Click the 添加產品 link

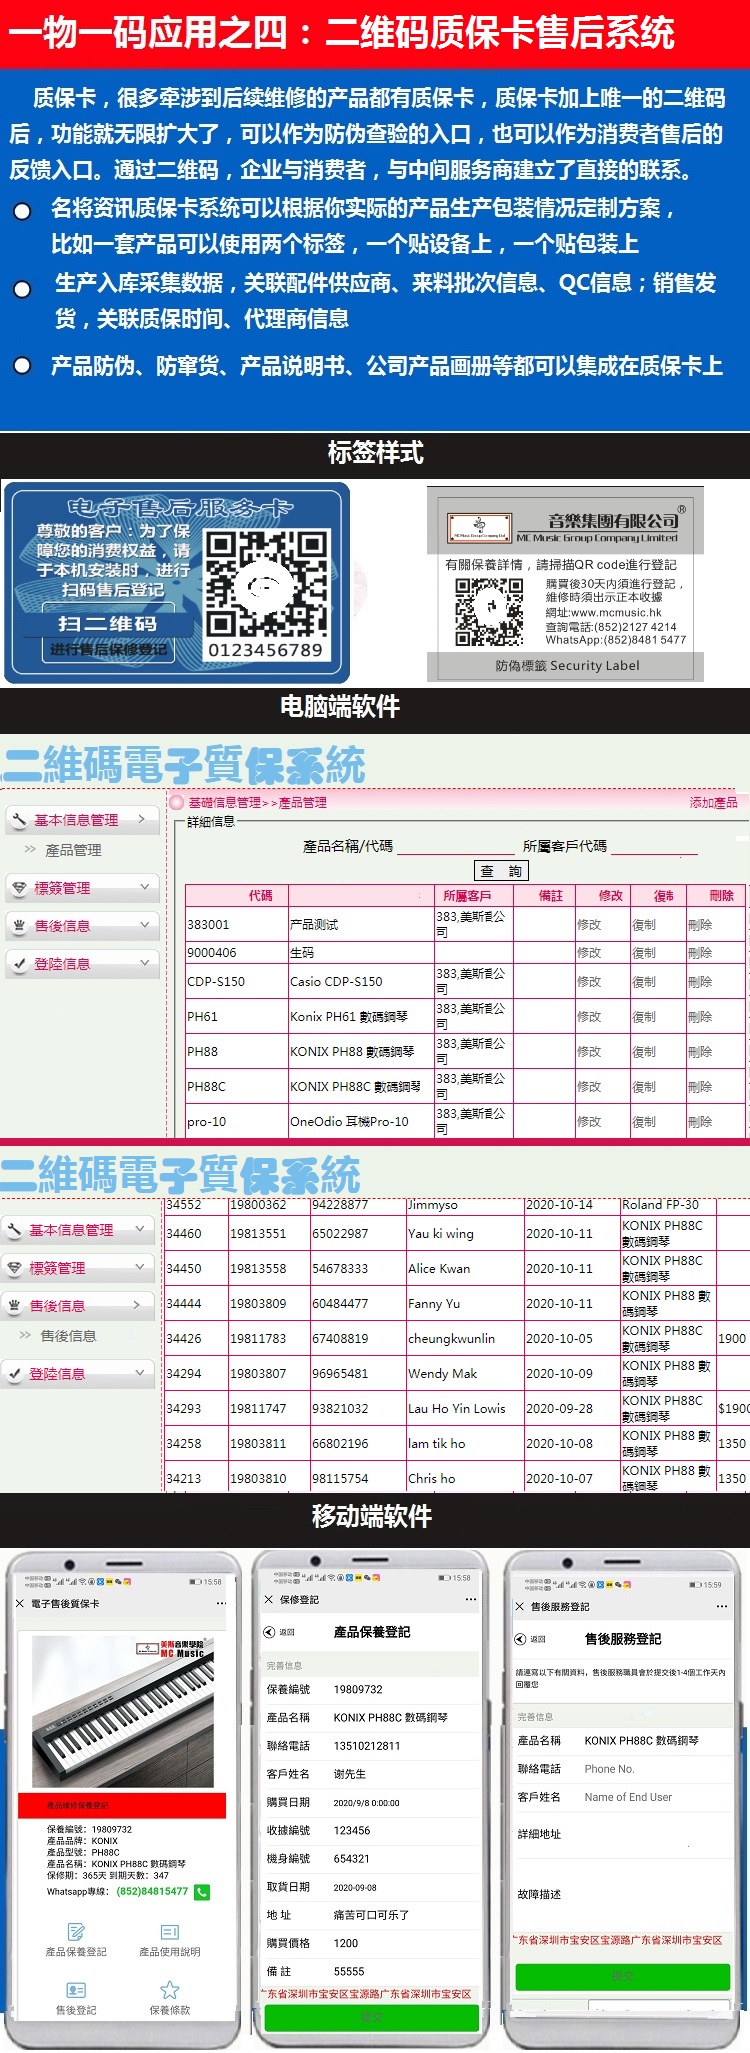713,802
